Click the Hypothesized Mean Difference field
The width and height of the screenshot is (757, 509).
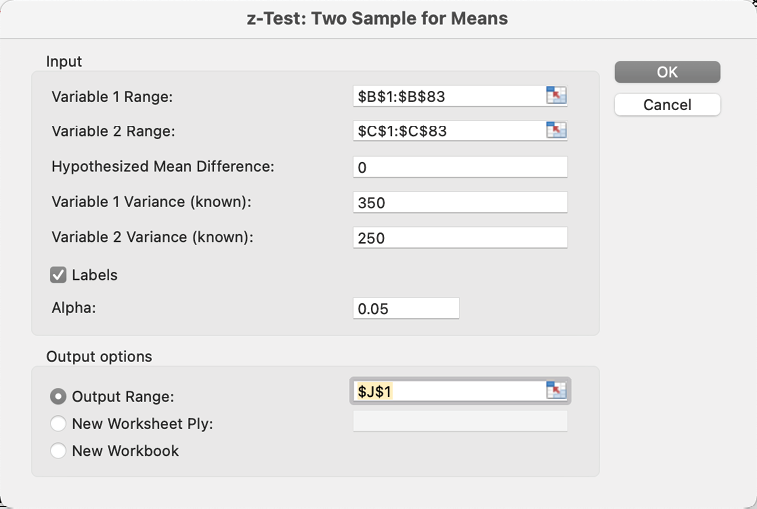click(460, 167)
